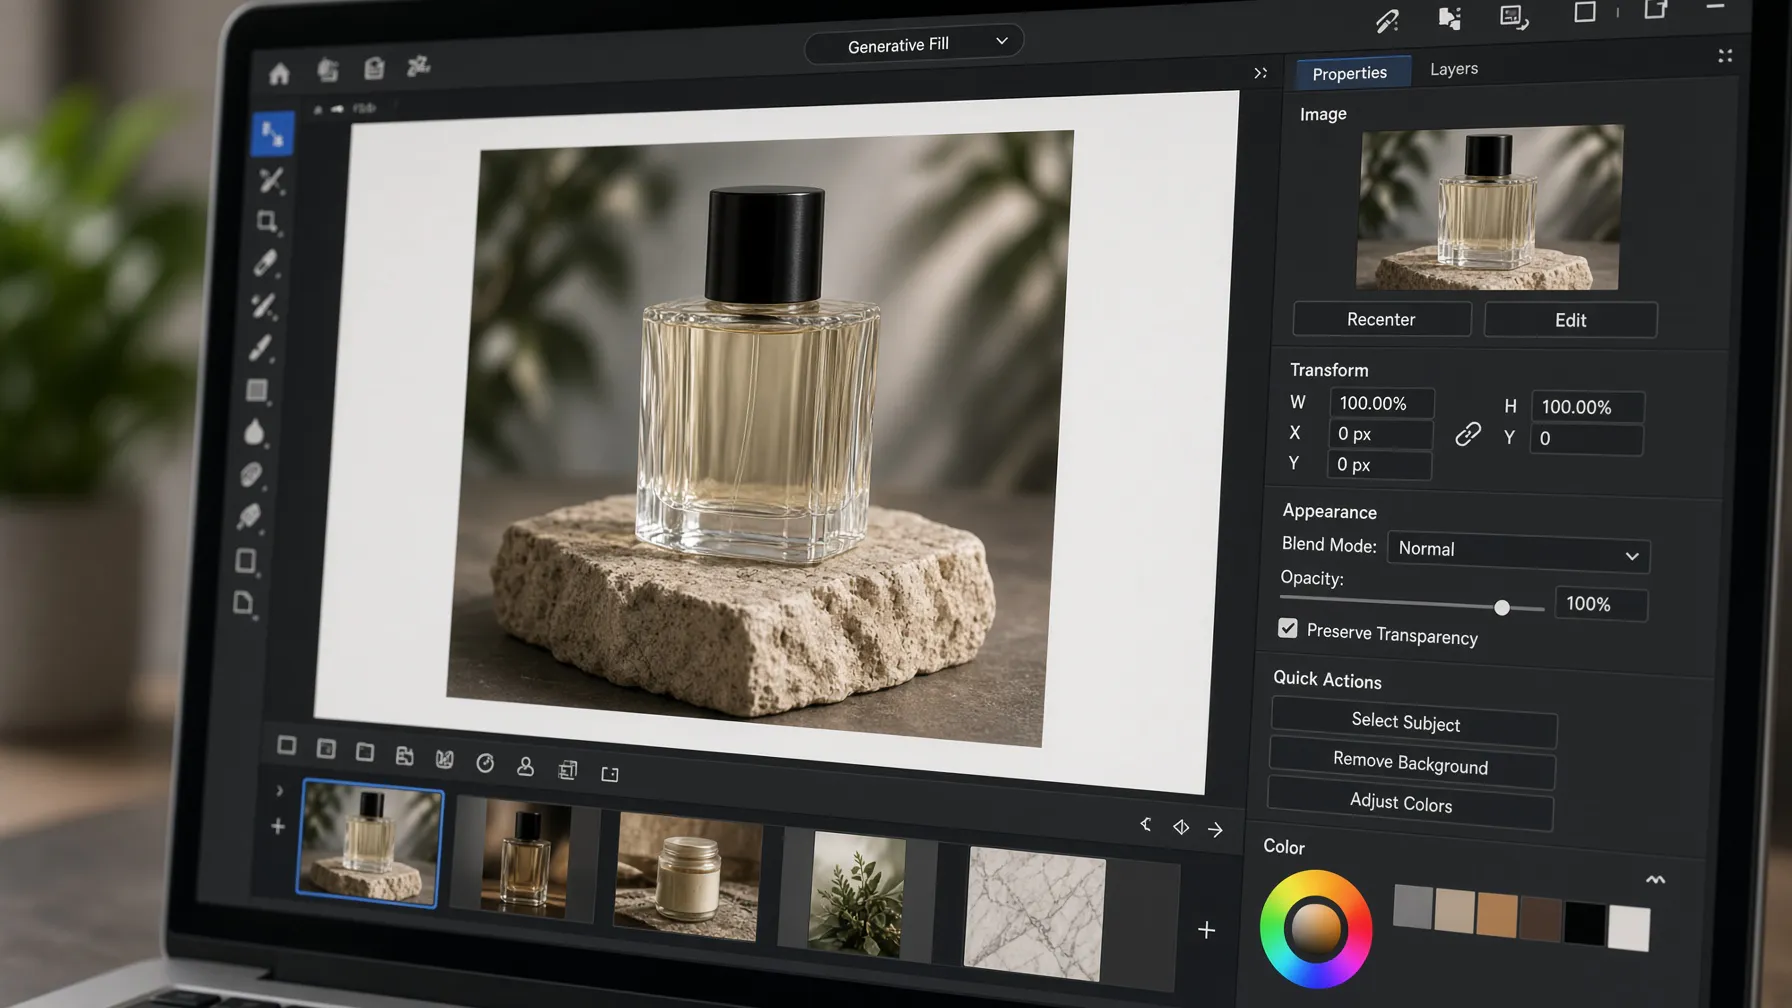1792x1008 pixels.
Task: Click the constrain proportions link icon
Action: click(1467, 434)
